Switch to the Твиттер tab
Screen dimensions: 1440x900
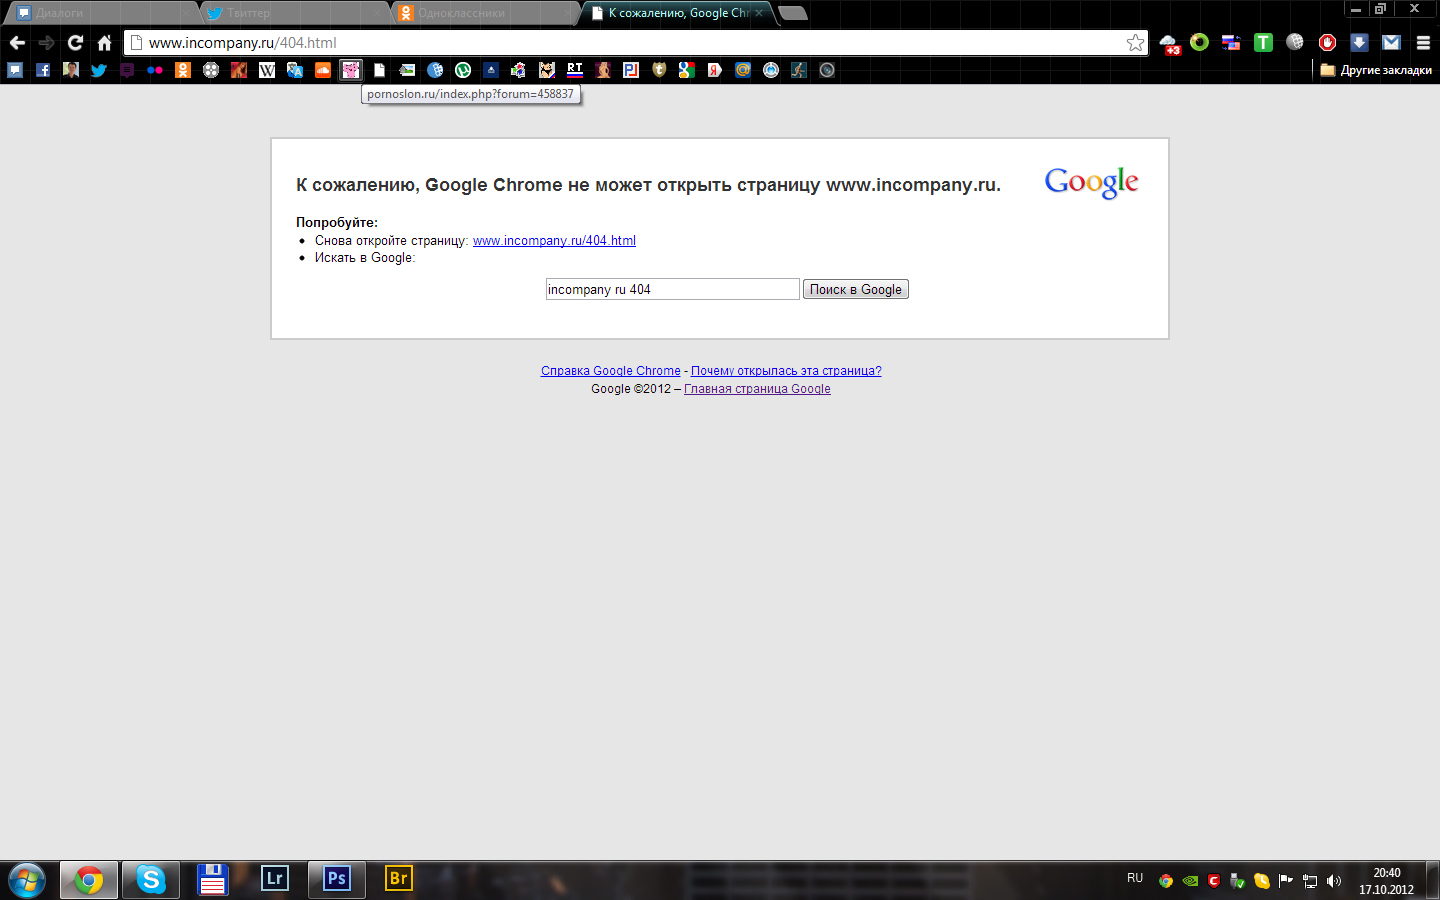coord(292,13)
